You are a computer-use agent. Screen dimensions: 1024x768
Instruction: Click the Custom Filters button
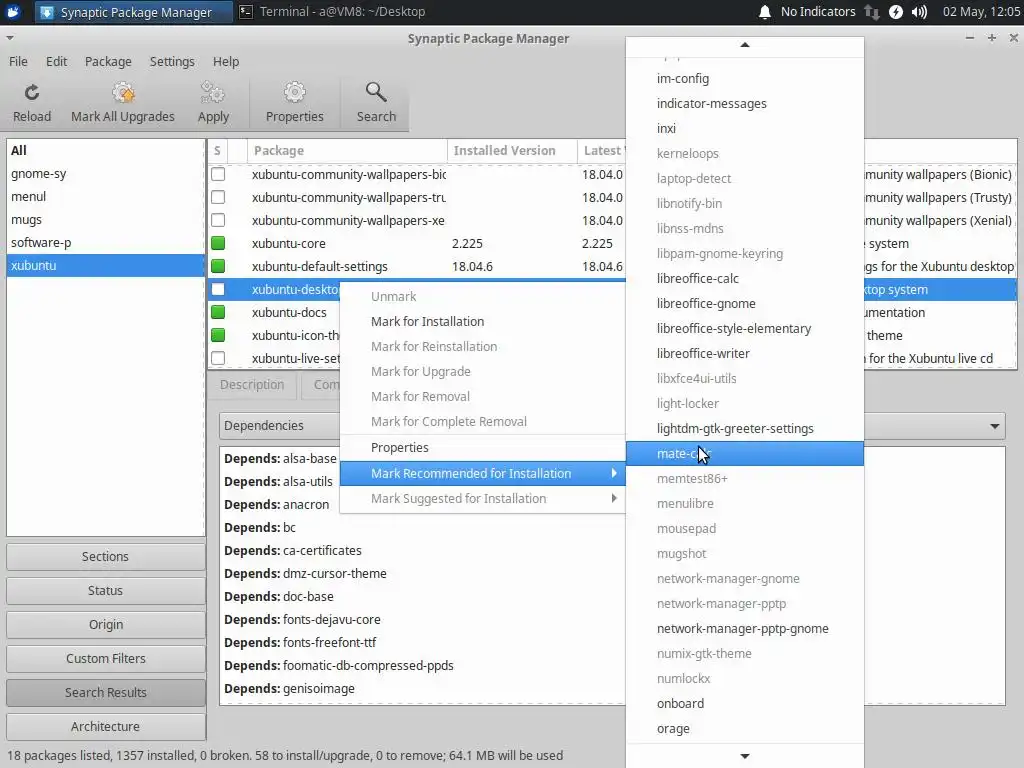(106, 659)
